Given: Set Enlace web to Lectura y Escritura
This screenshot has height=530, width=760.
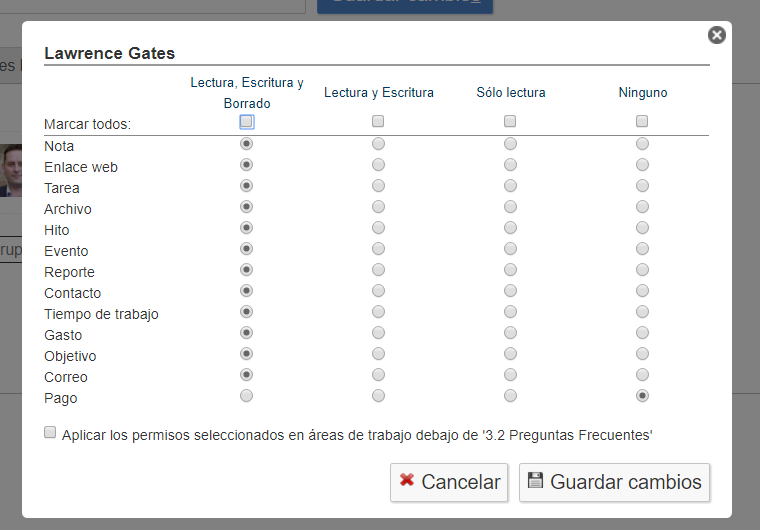Looking at the screenshot, I should tap(379, 165).
